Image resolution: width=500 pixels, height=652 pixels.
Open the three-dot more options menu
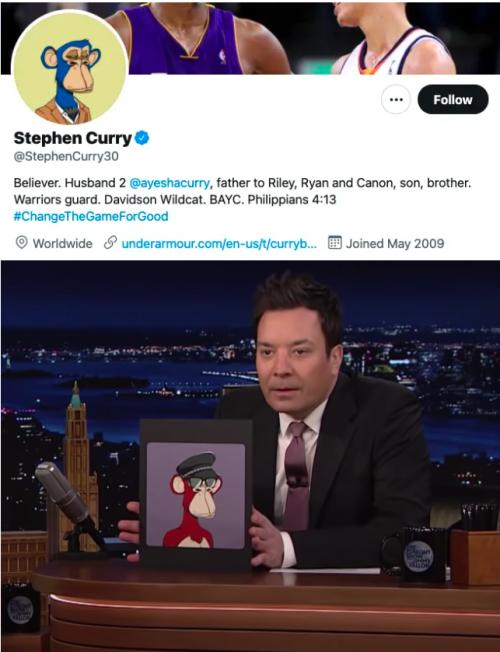(x=396, y=99)
